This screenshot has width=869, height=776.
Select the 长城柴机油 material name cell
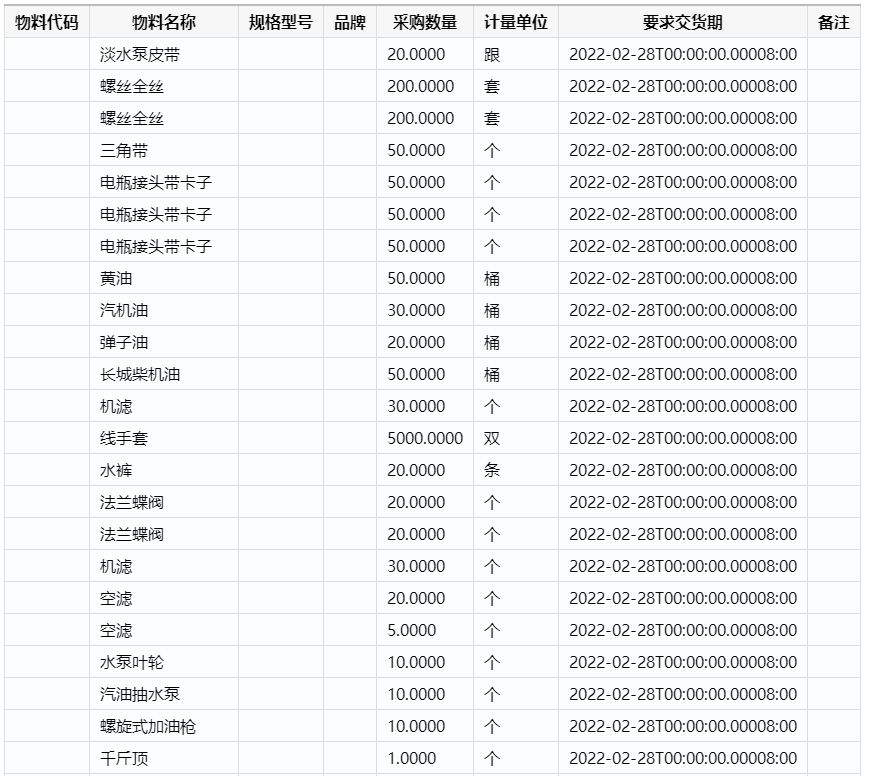[164, 374]
